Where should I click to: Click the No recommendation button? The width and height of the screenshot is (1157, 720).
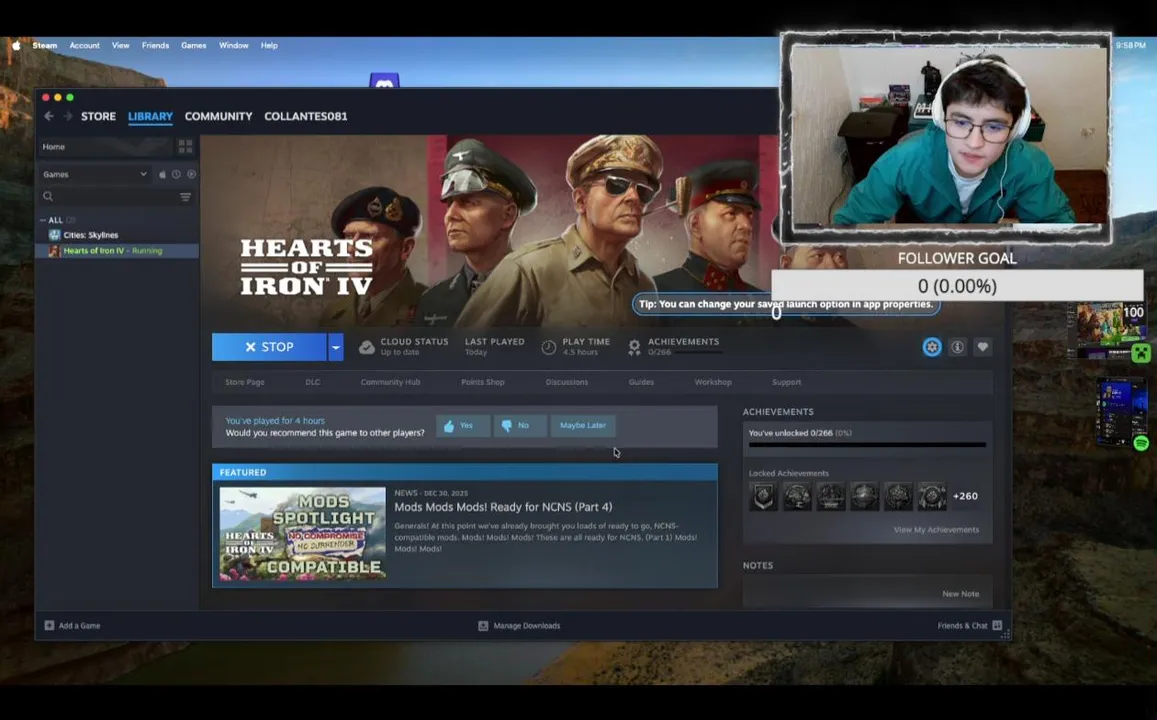[x=519, y=426]
